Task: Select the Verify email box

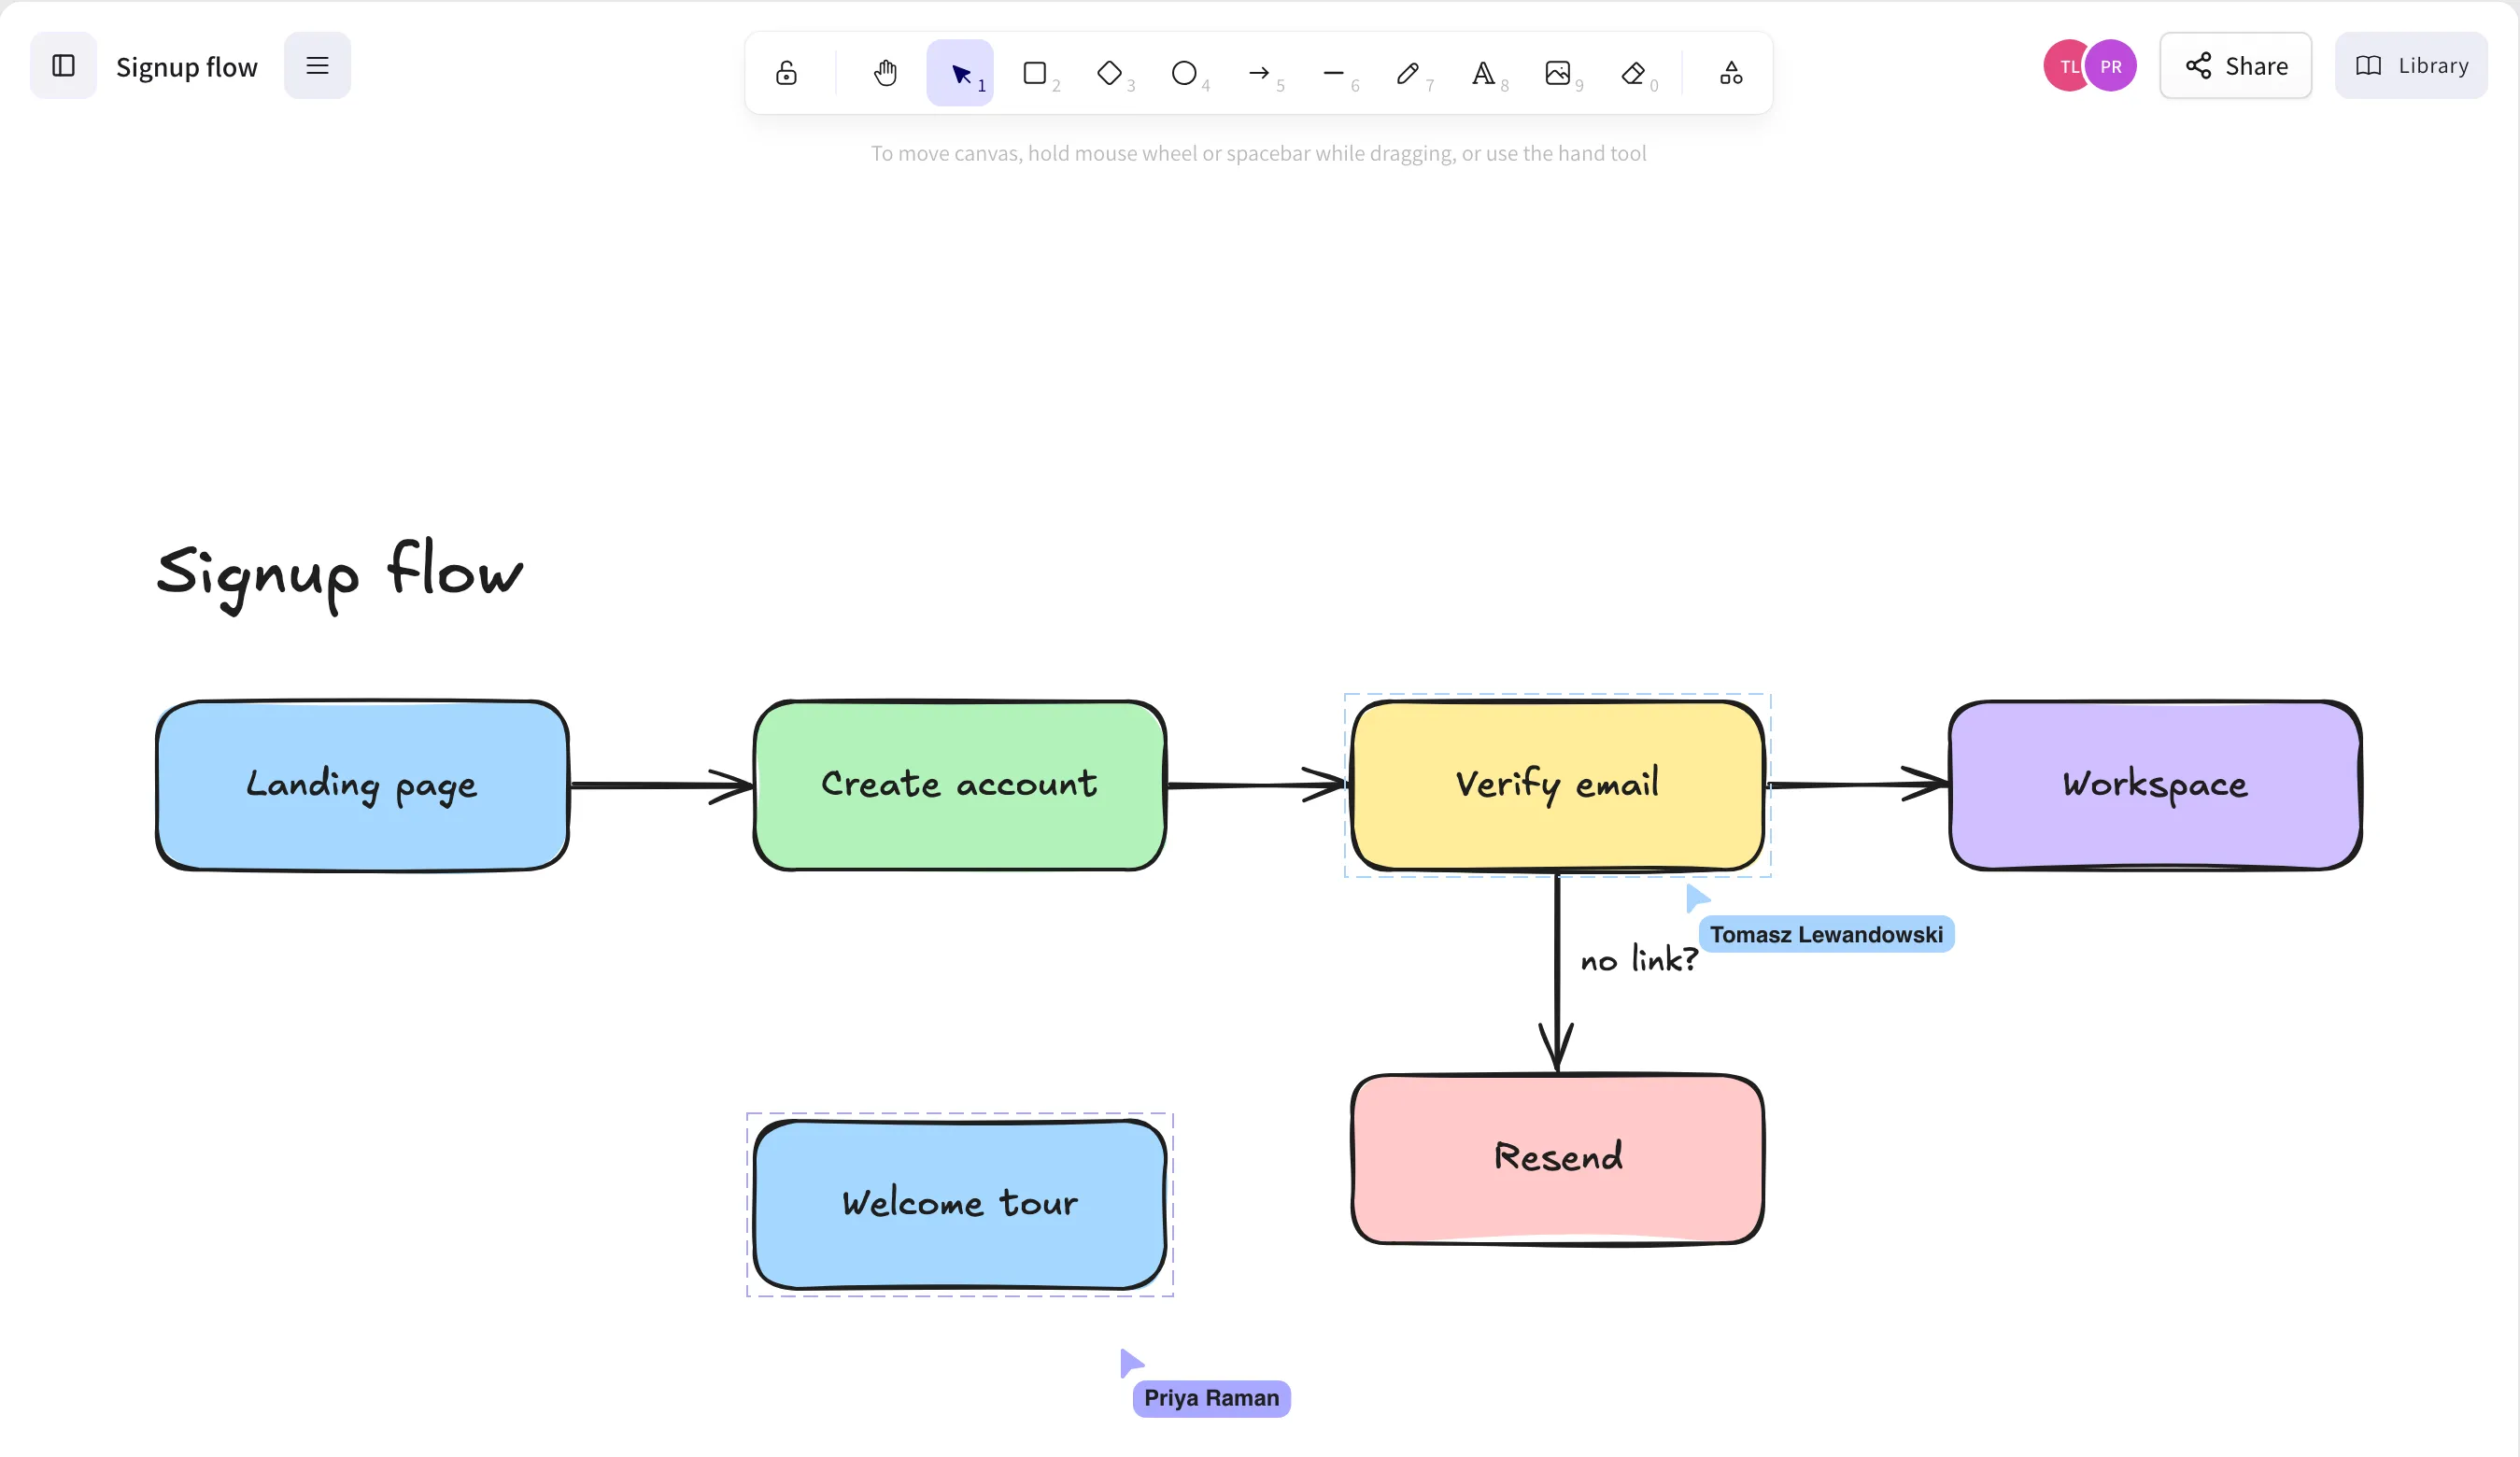Action: click(1557, 785)
